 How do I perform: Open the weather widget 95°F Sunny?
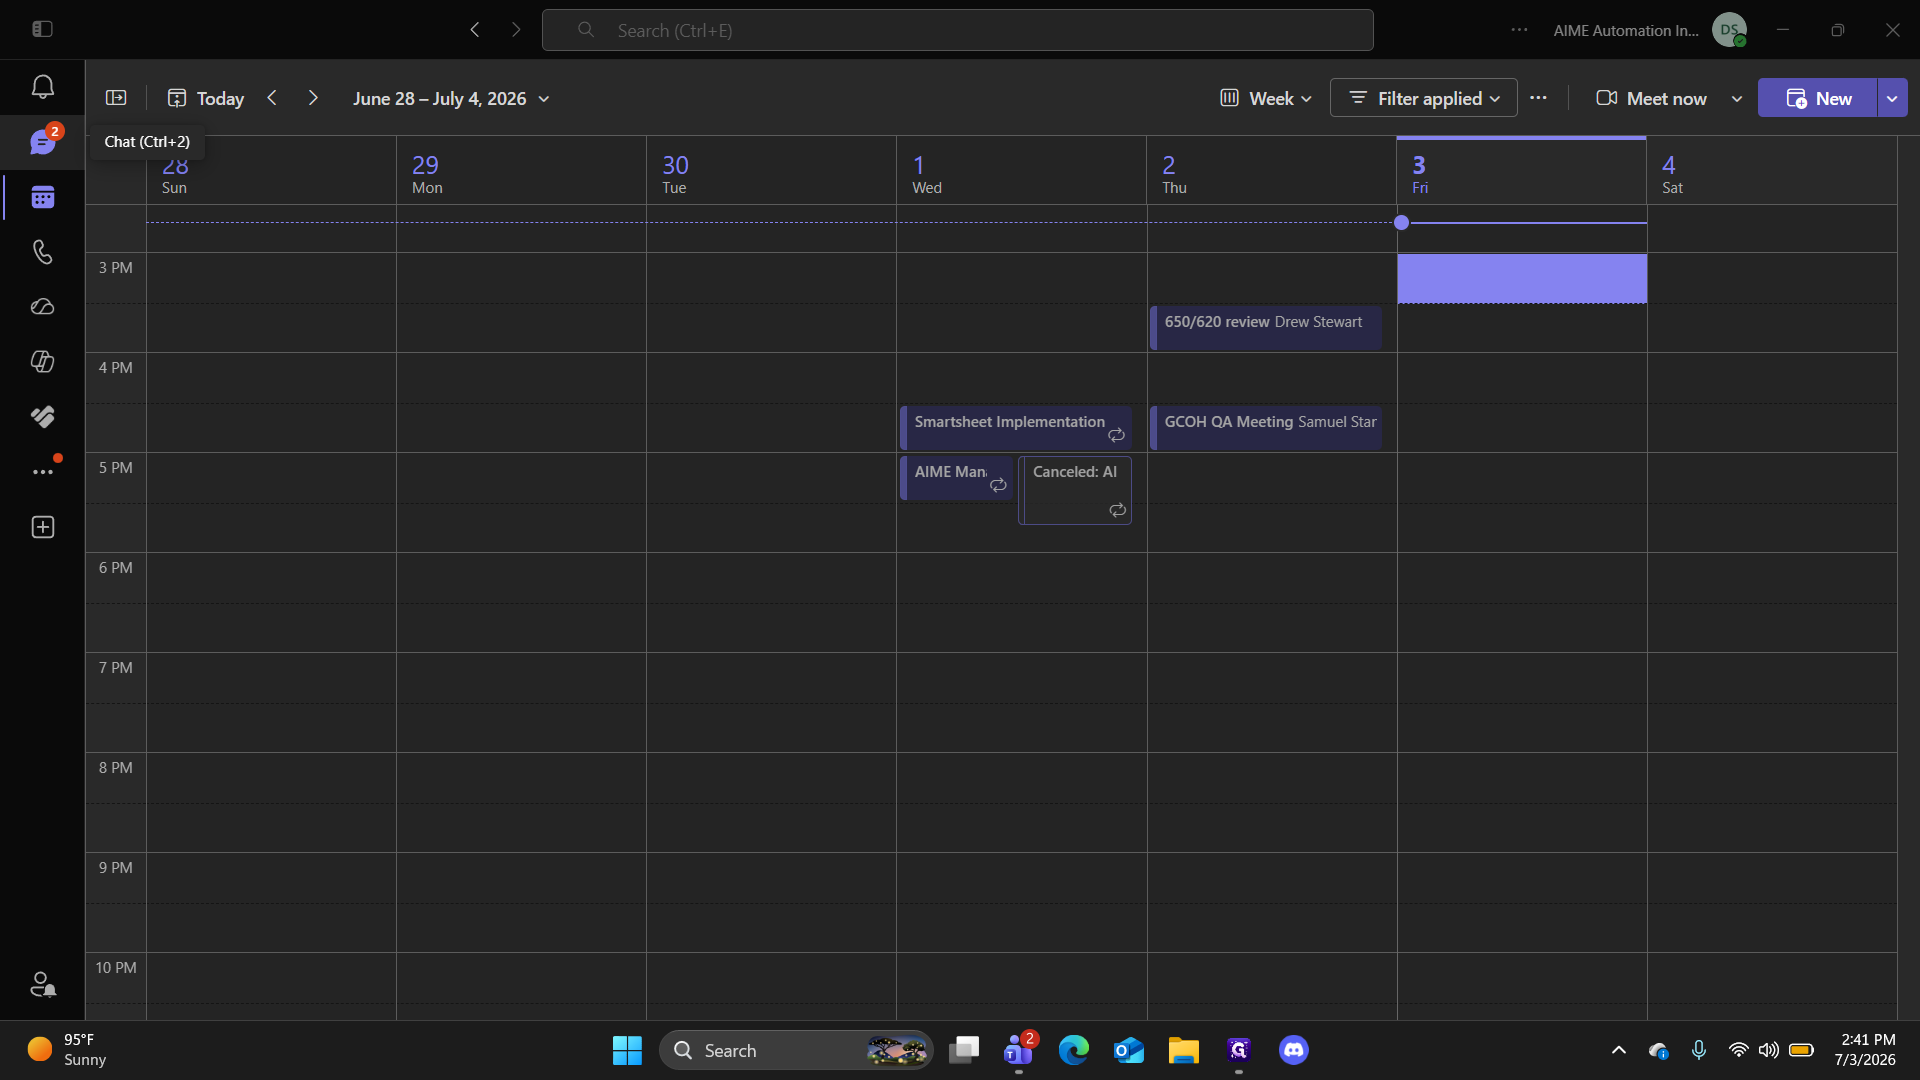(x=68, y=1050)
